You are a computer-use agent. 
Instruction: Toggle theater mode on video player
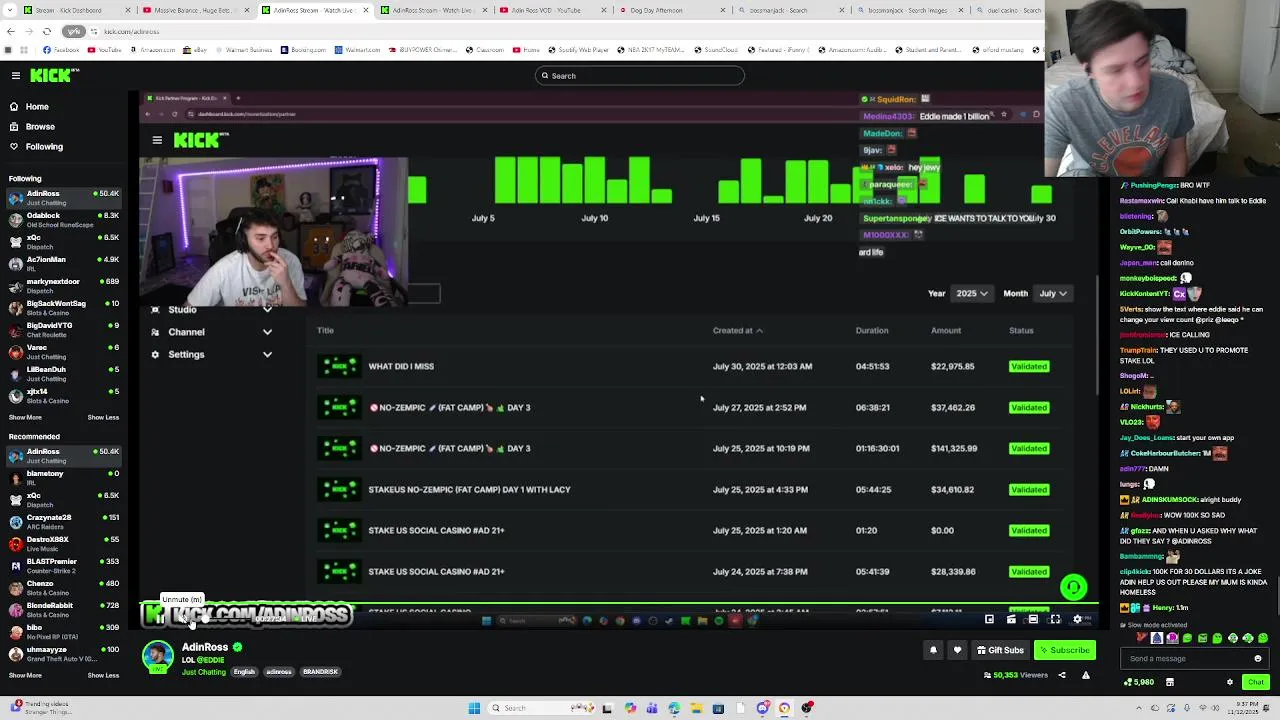pos(1033,619)
